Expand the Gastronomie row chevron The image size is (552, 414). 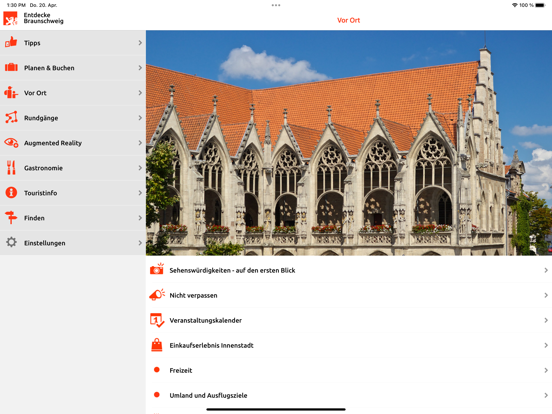point(140,168)
